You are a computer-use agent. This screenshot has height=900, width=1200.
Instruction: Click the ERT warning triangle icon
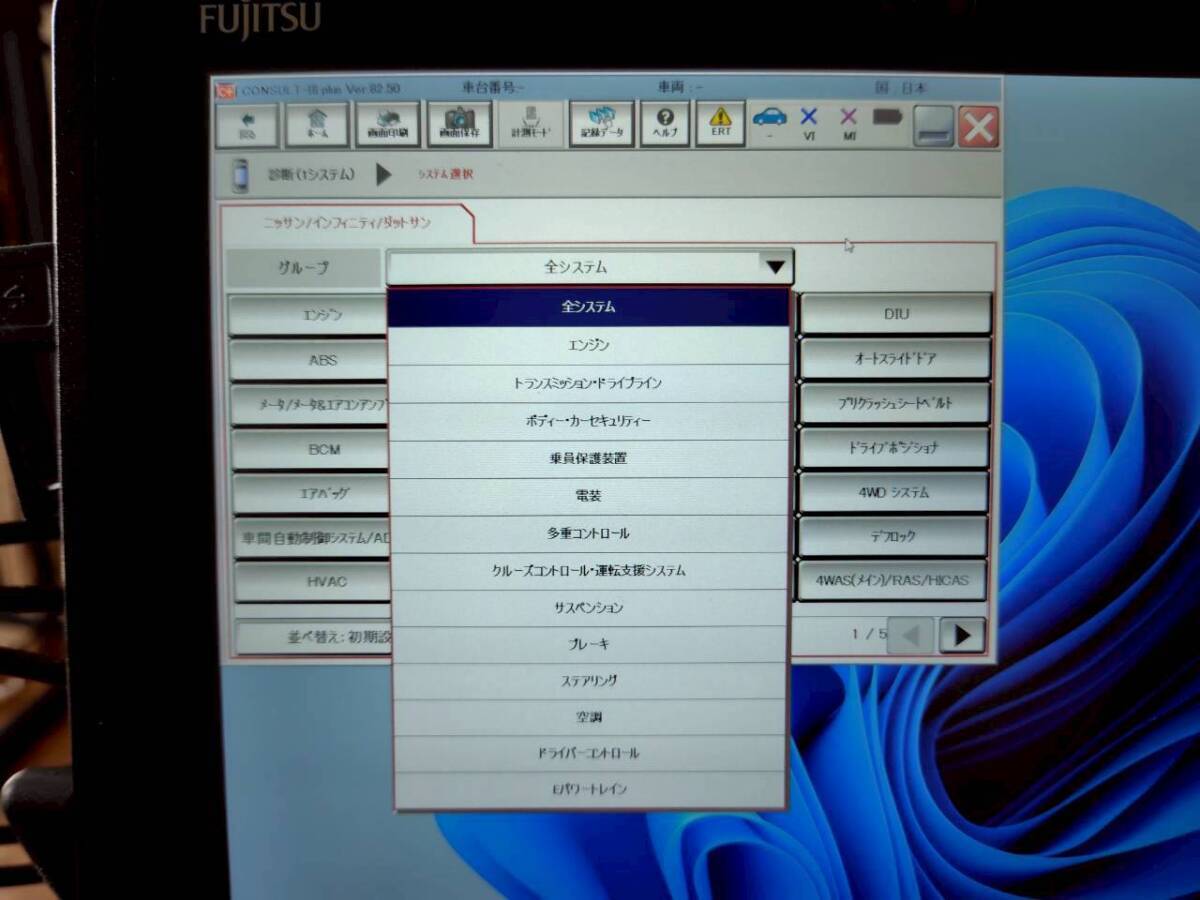tap(720, 122)
